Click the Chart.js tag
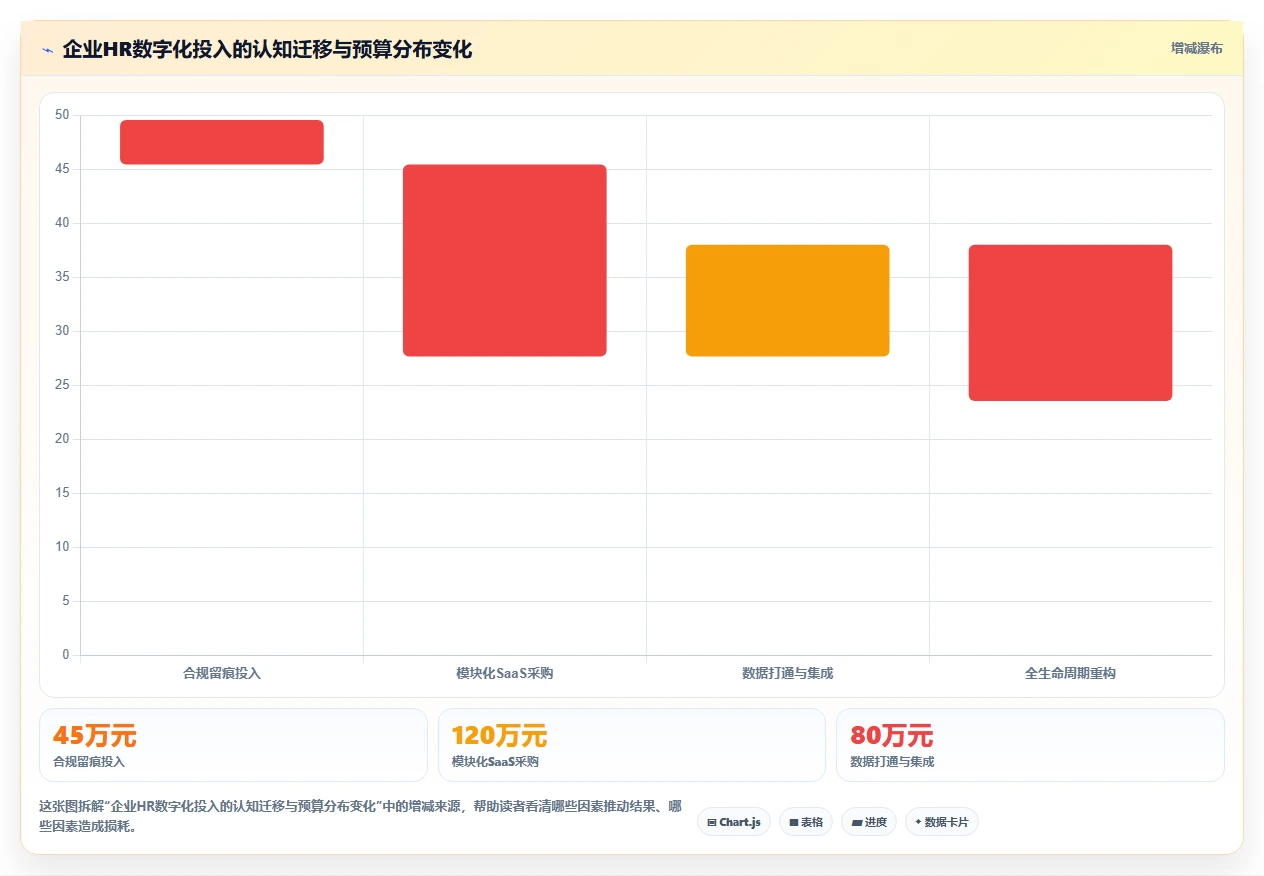The width and height of the screenshot is (1264, 876). click(734, 822)
